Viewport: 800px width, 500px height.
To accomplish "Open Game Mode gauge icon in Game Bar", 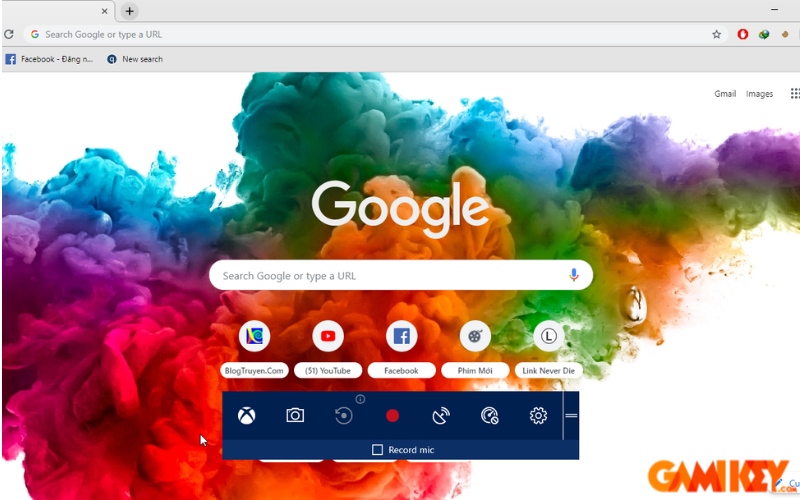I will click(489, 416).
